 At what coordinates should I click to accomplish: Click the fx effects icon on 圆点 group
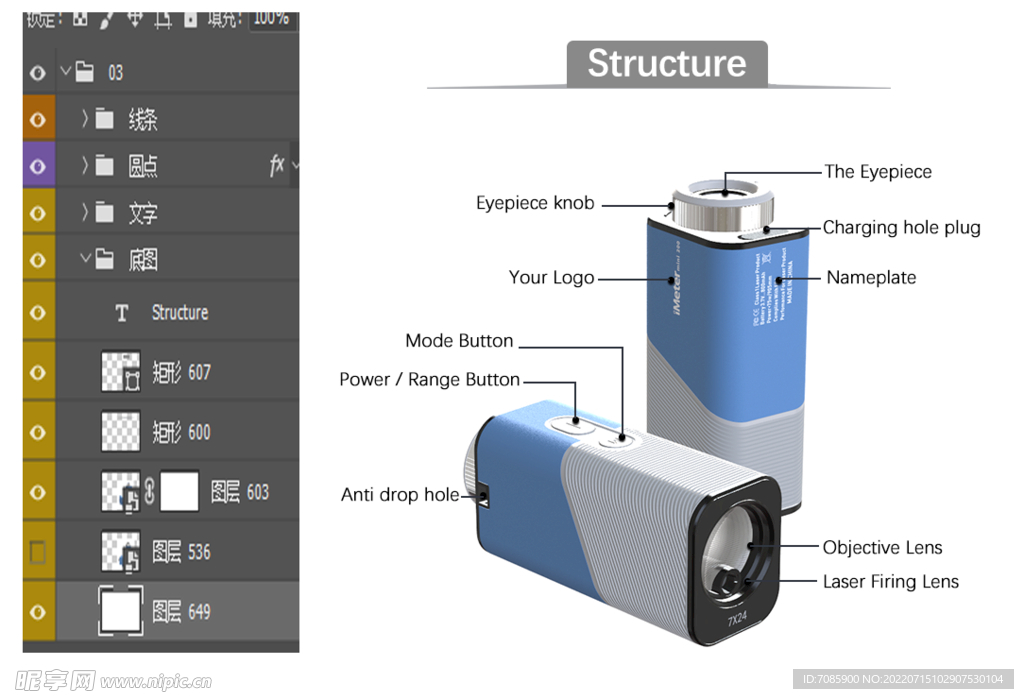[277, 166]
